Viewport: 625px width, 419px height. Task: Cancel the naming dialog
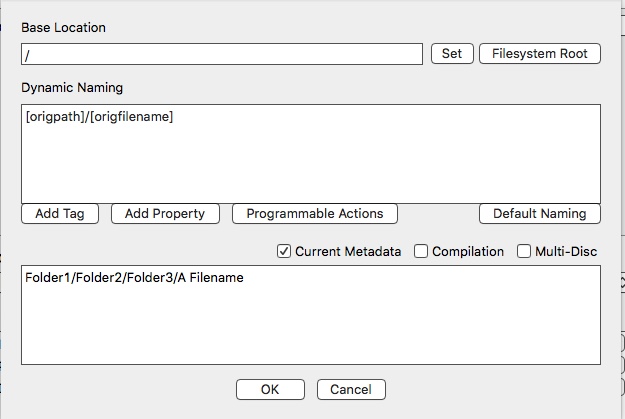coord(351,389)
